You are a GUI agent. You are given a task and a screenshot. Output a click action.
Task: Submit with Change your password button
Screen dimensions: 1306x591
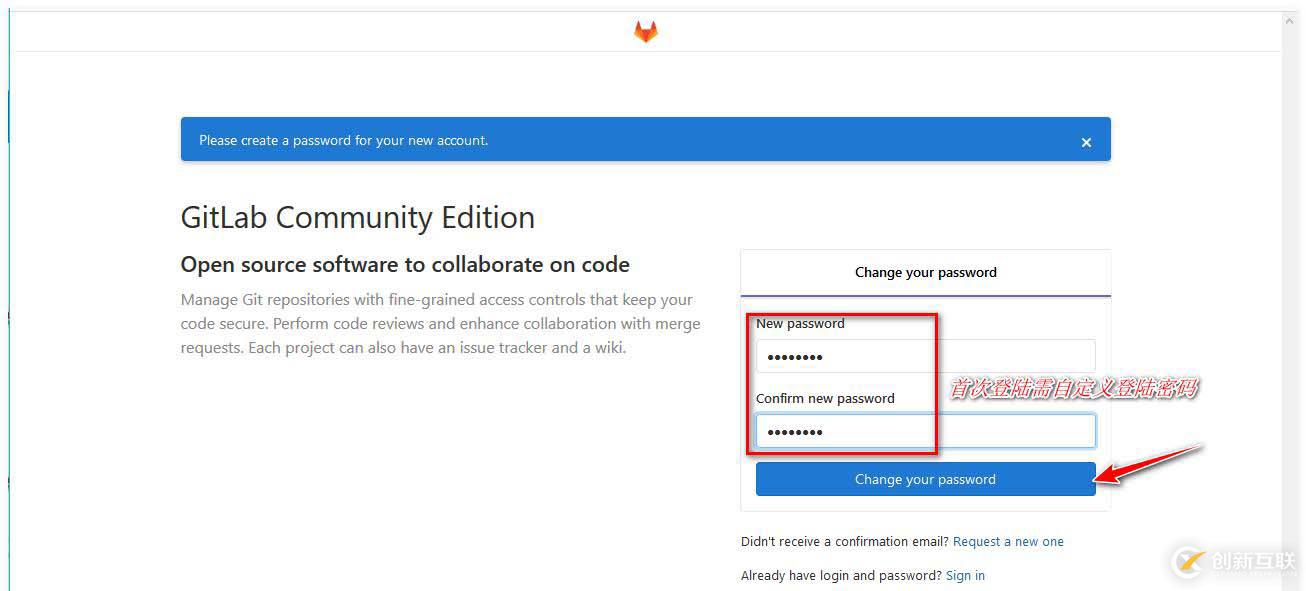[925, 479]
